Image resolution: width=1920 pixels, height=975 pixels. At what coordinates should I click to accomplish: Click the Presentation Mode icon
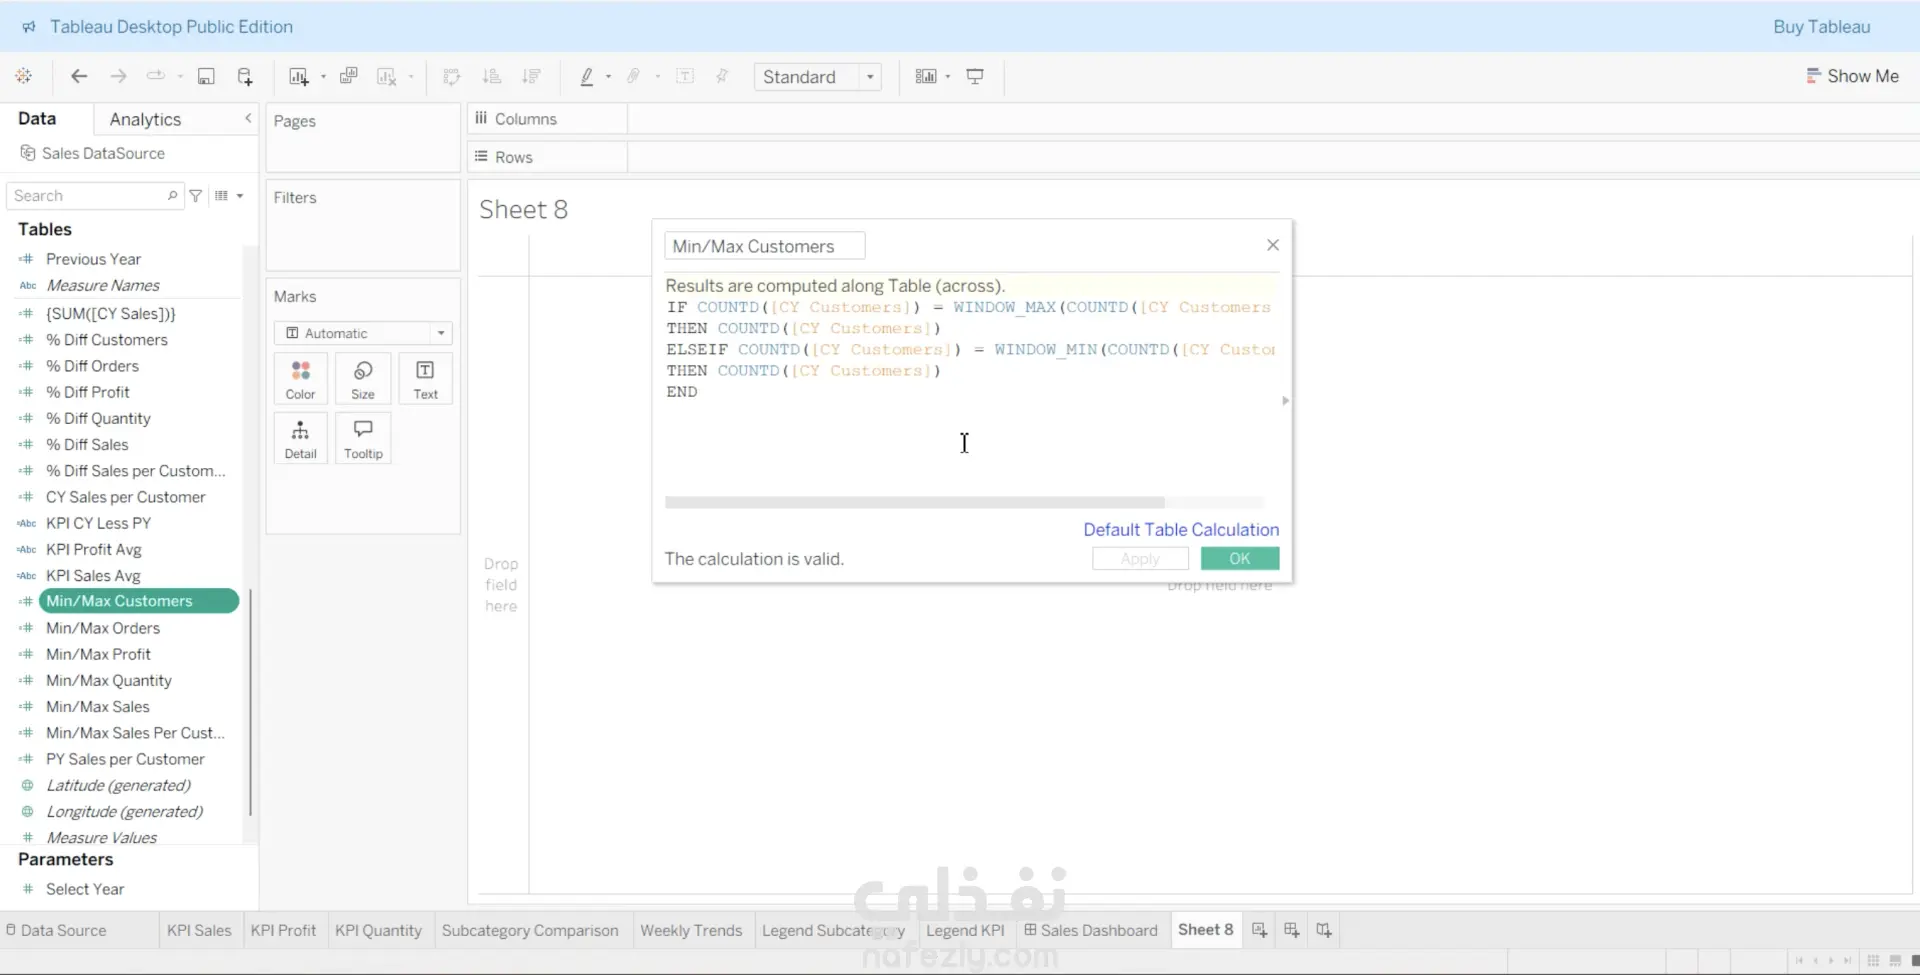point(975,76)
